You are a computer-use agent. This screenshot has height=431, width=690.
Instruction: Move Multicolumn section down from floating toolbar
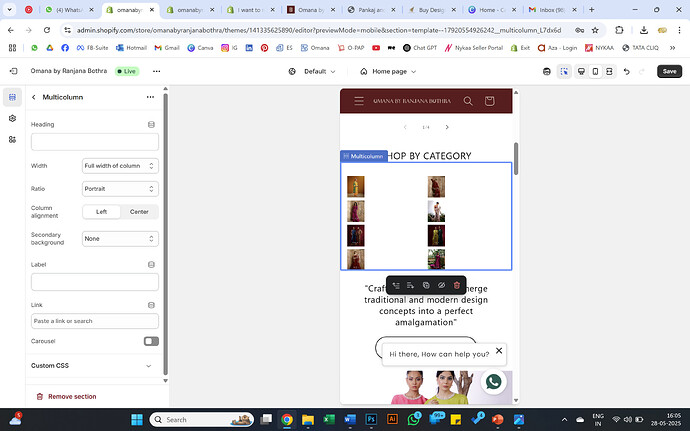point(411,285)
